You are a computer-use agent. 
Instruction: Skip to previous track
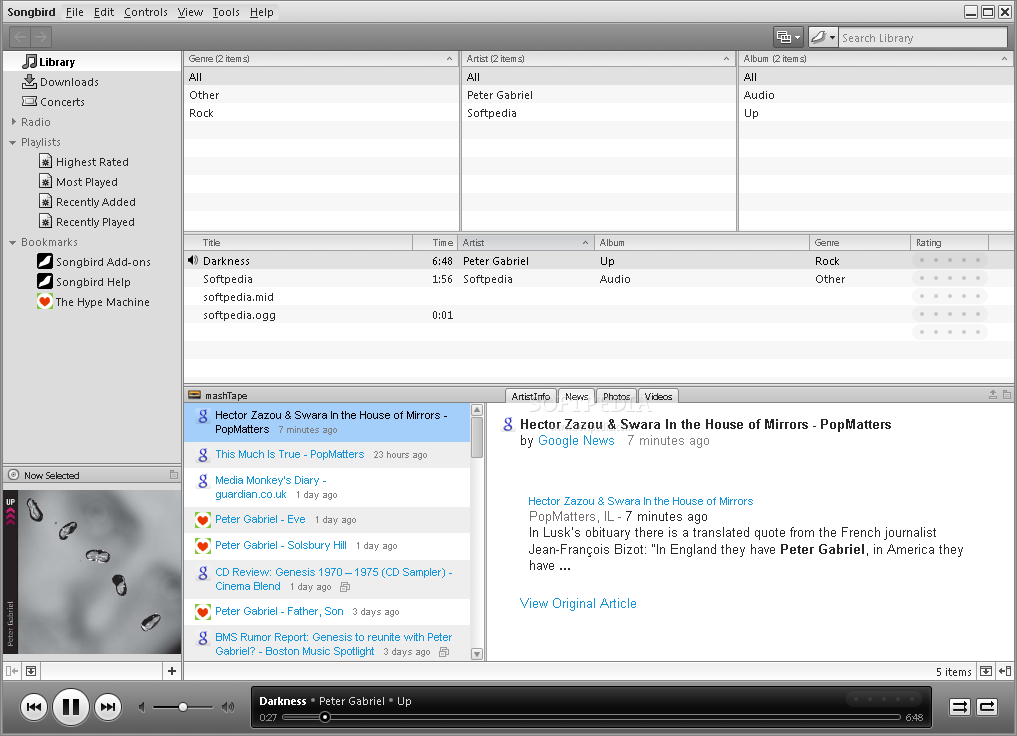click(x=34, y=707)
